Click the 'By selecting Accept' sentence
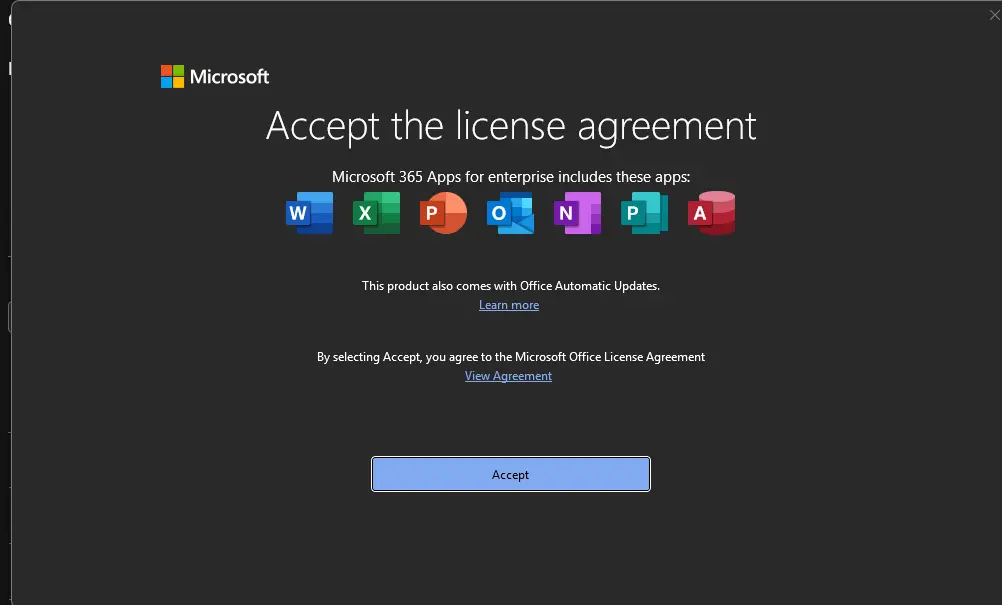Viewport: 1002px width, 605px height. (511, 357)
